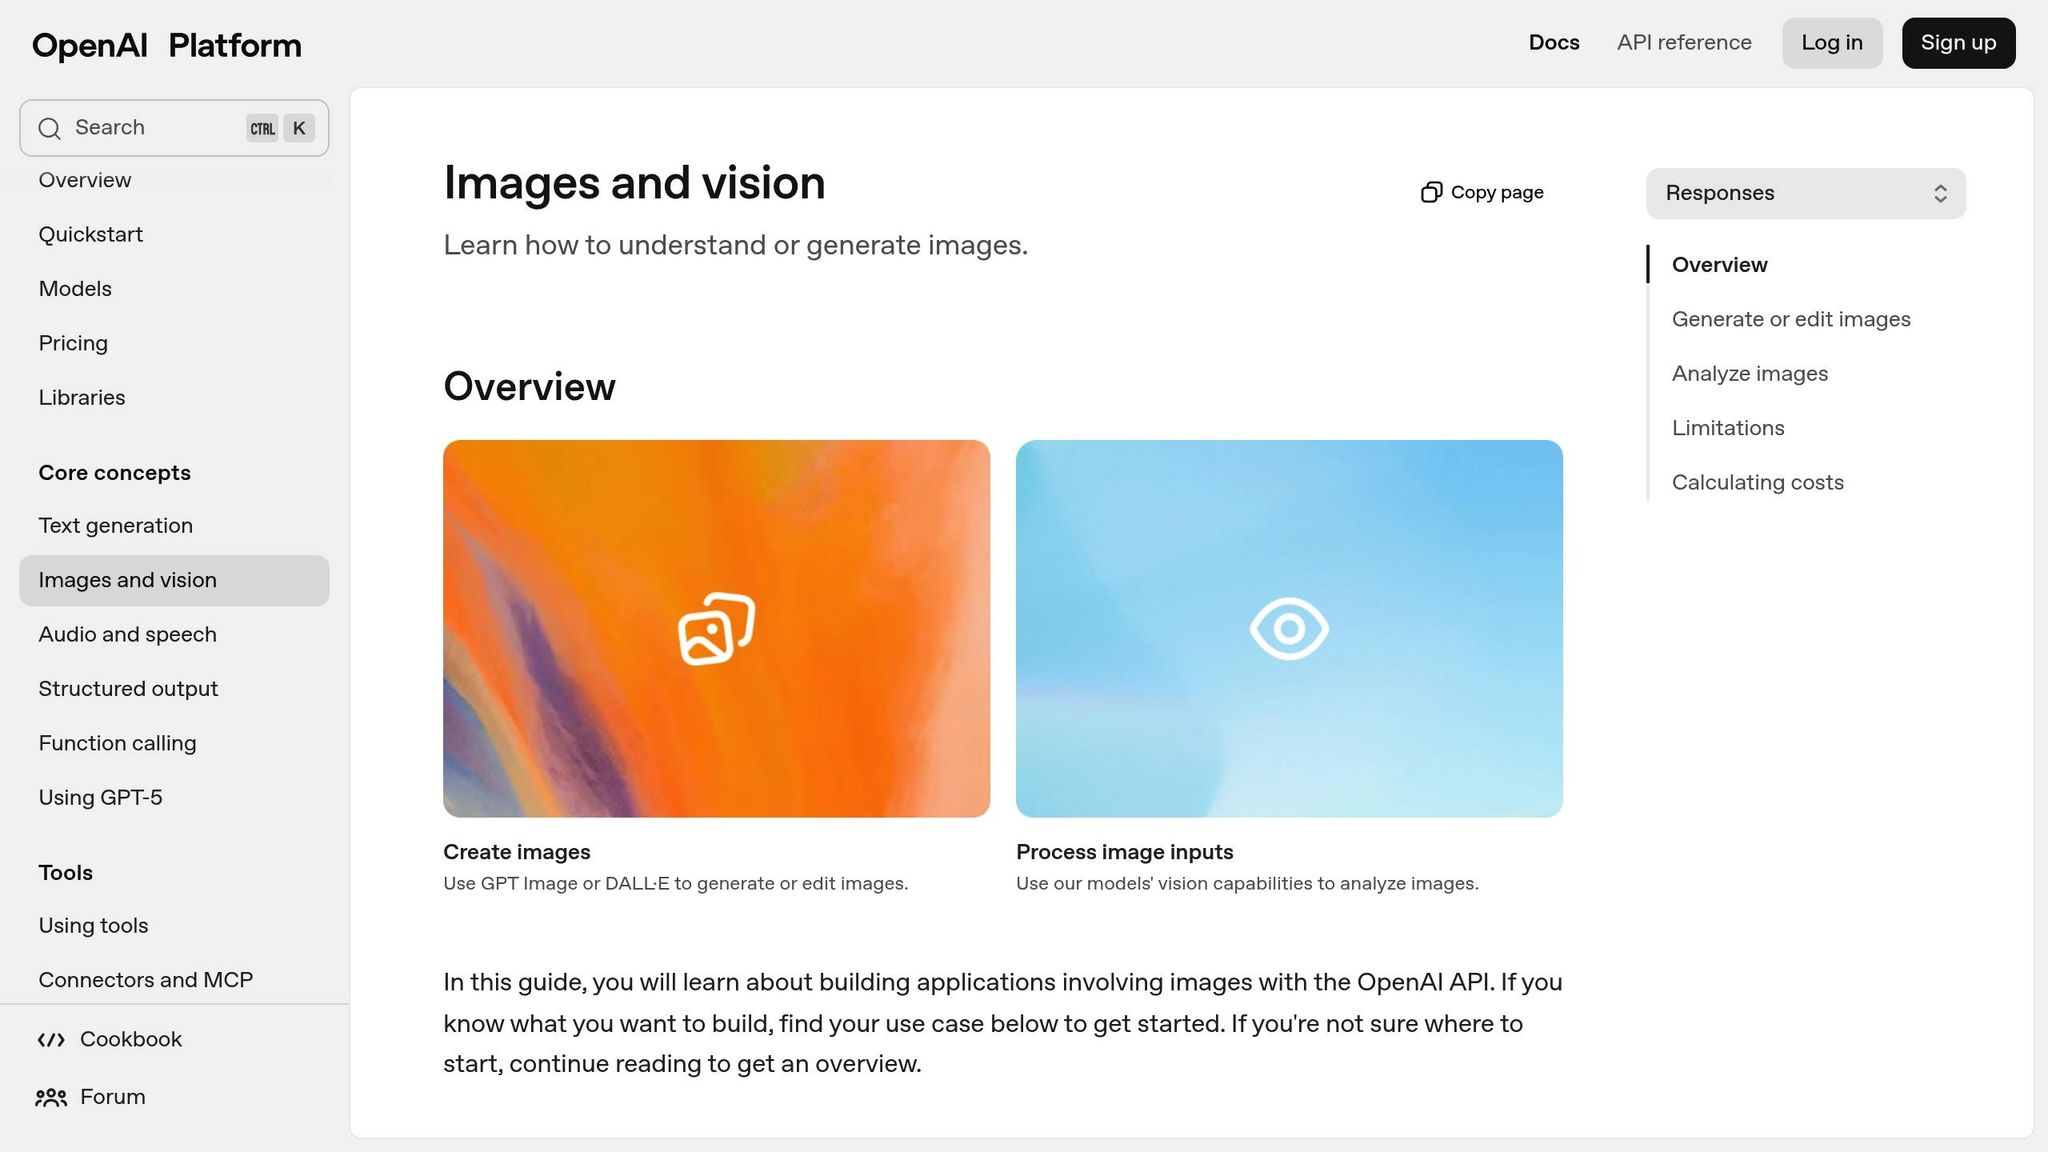Click the OpenAI Platform logo
Screen dimensions: 2048x1152
coord(166,45)
